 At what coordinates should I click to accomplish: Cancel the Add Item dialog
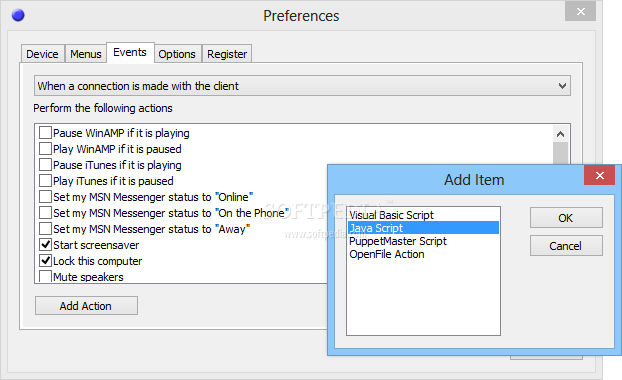[566, 246]
